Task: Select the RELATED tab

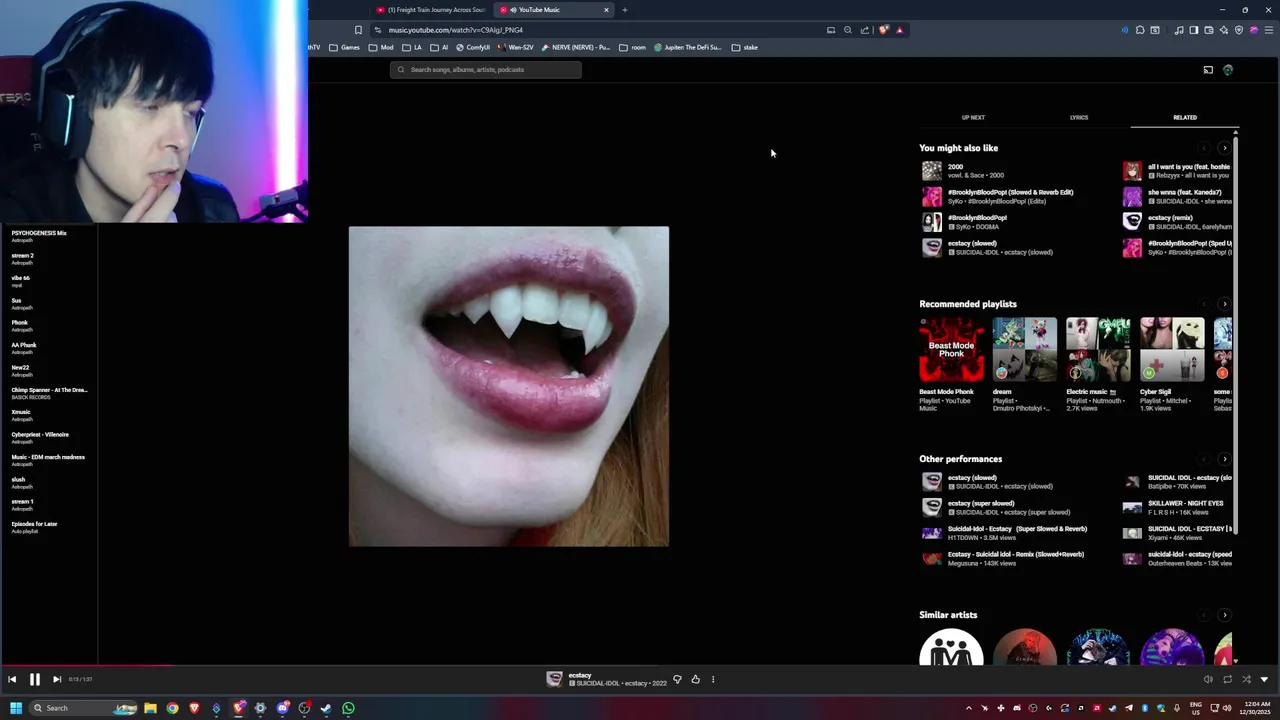Action: (1185, 117)
